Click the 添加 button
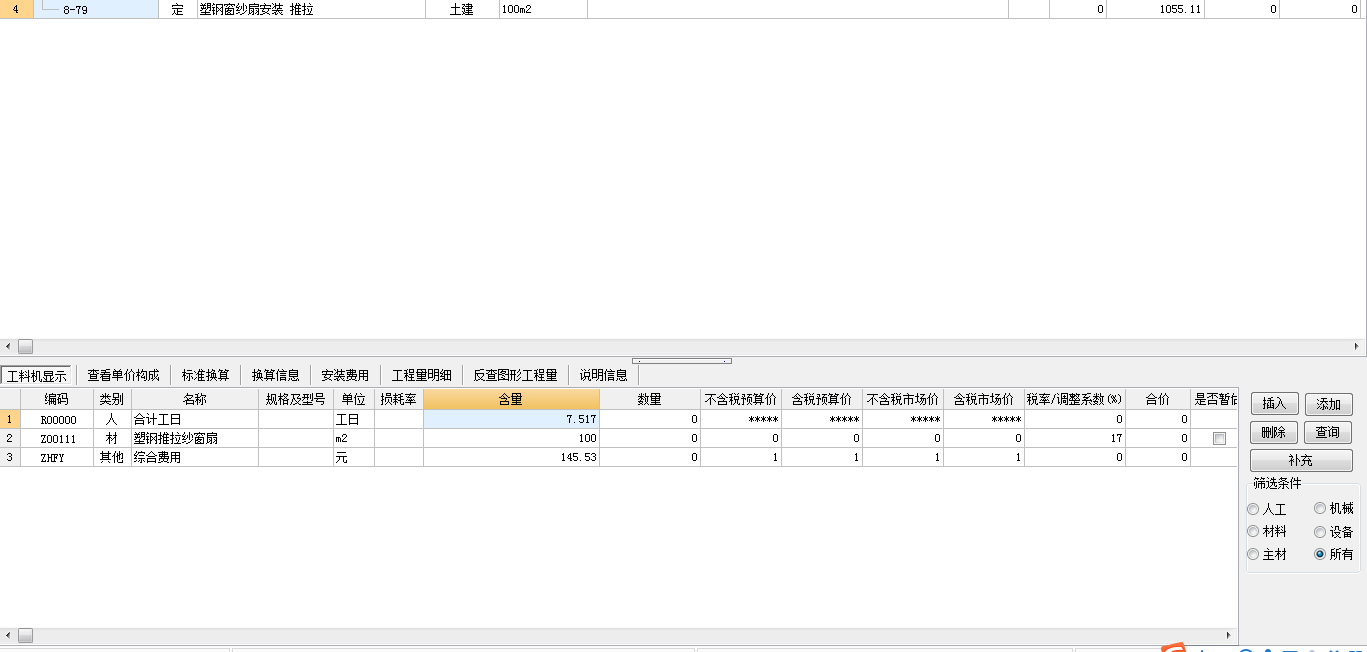Viewport: 1367px width, 652px height. click(x=1328, y=404)
